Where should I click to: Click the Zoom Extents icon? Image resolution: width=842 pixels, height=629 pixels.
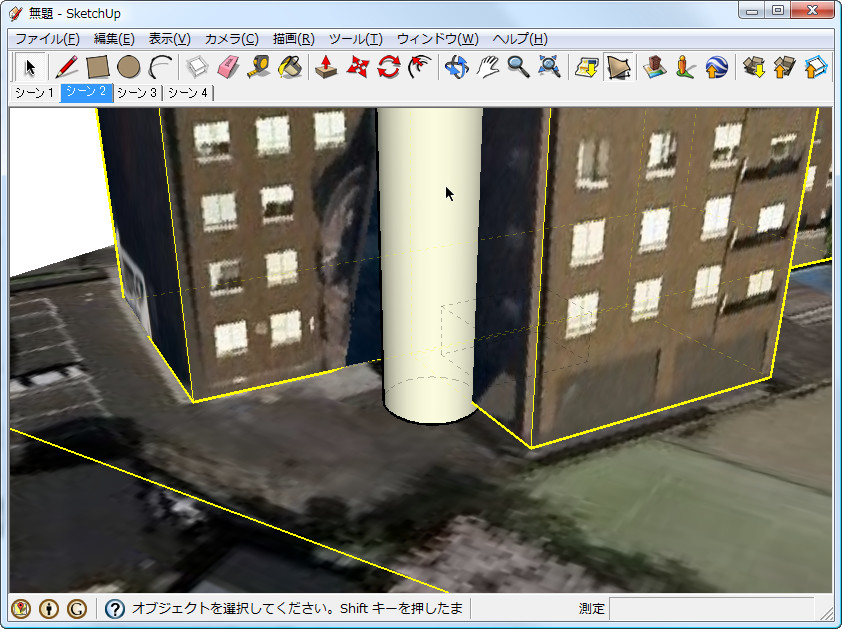tap(550, 67)
